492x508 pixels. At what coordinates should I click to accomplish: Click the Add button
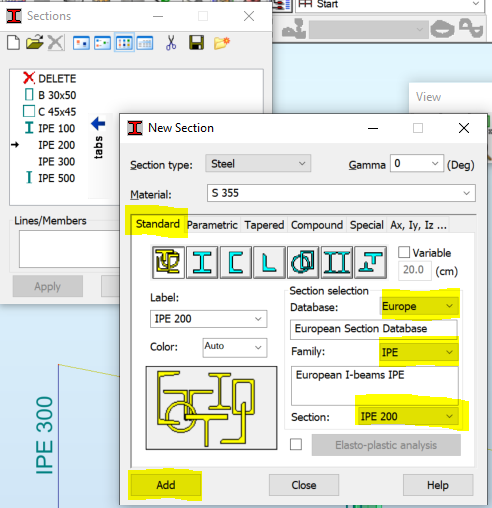click(x=166, y=485)
